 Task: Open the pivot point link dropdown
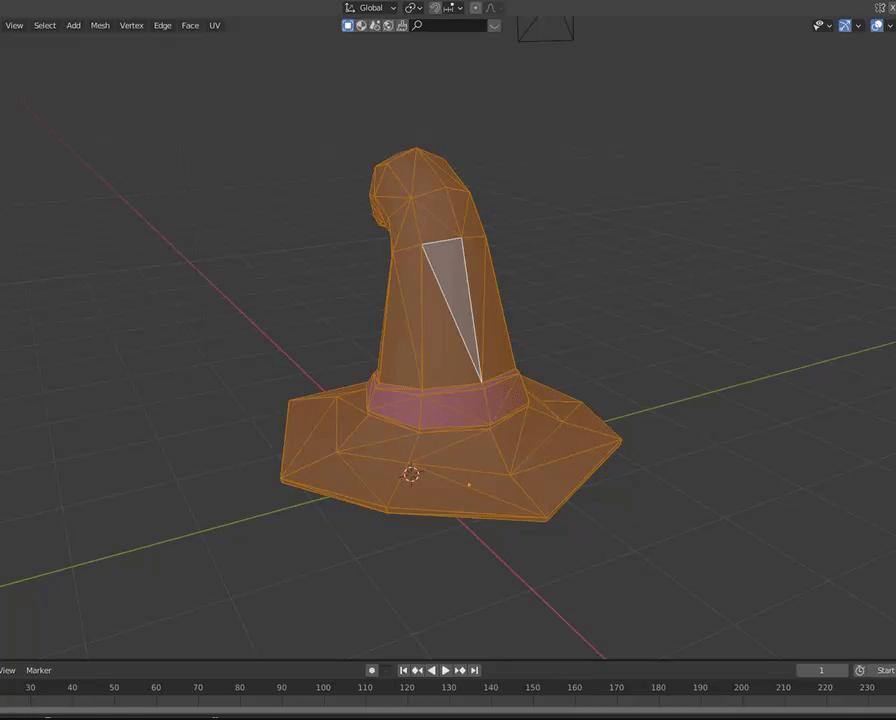click(x=413, y=8)
